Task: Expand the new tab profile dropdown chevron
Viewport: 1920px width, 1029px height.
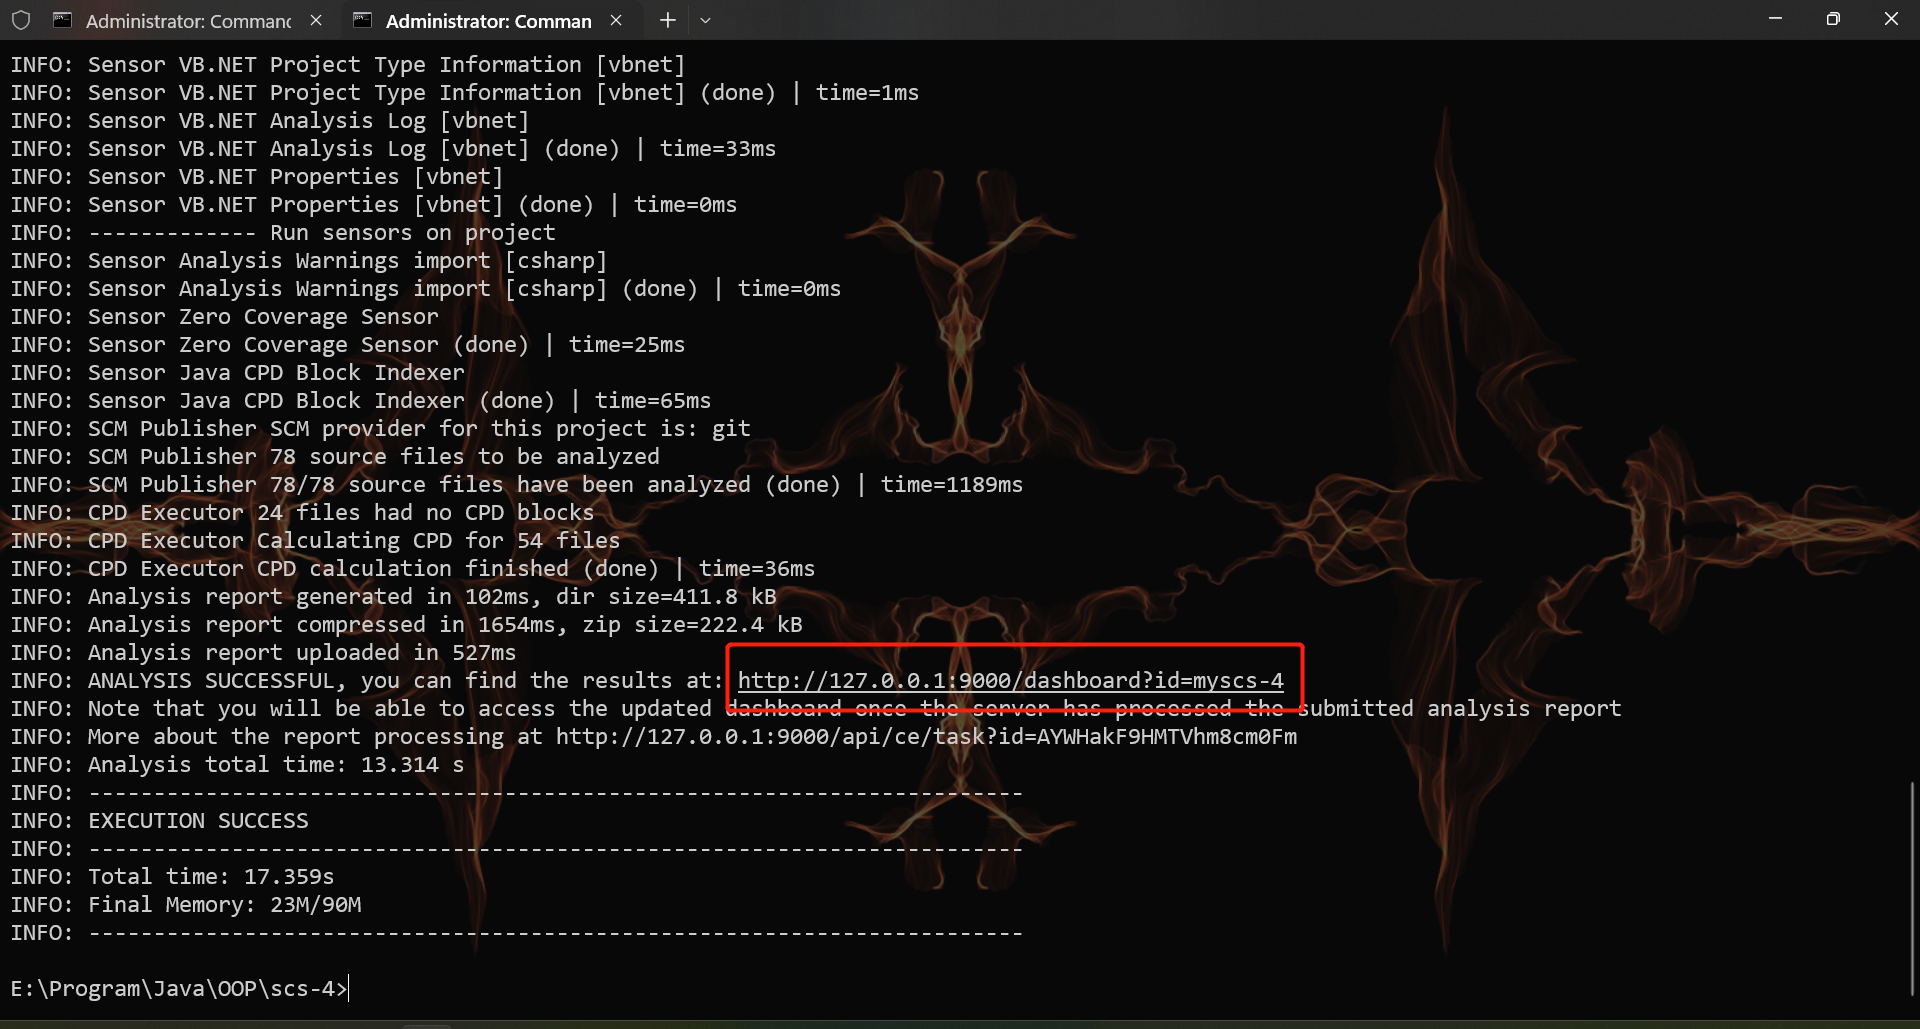Action: click(705, 20)
